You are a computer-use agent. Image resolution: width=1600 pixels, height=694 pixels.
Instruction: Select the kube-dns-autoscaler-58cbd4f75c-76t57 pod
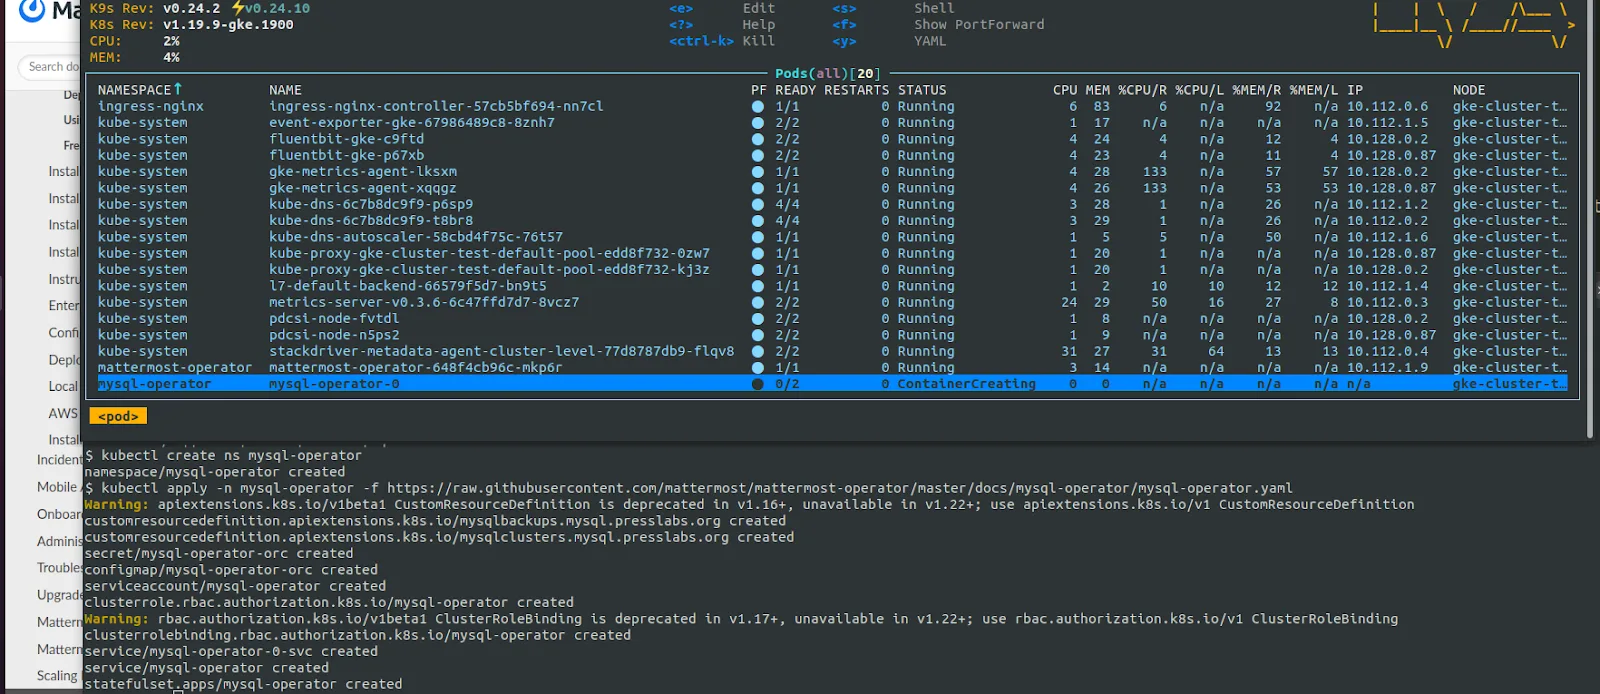tap(416, 237)
